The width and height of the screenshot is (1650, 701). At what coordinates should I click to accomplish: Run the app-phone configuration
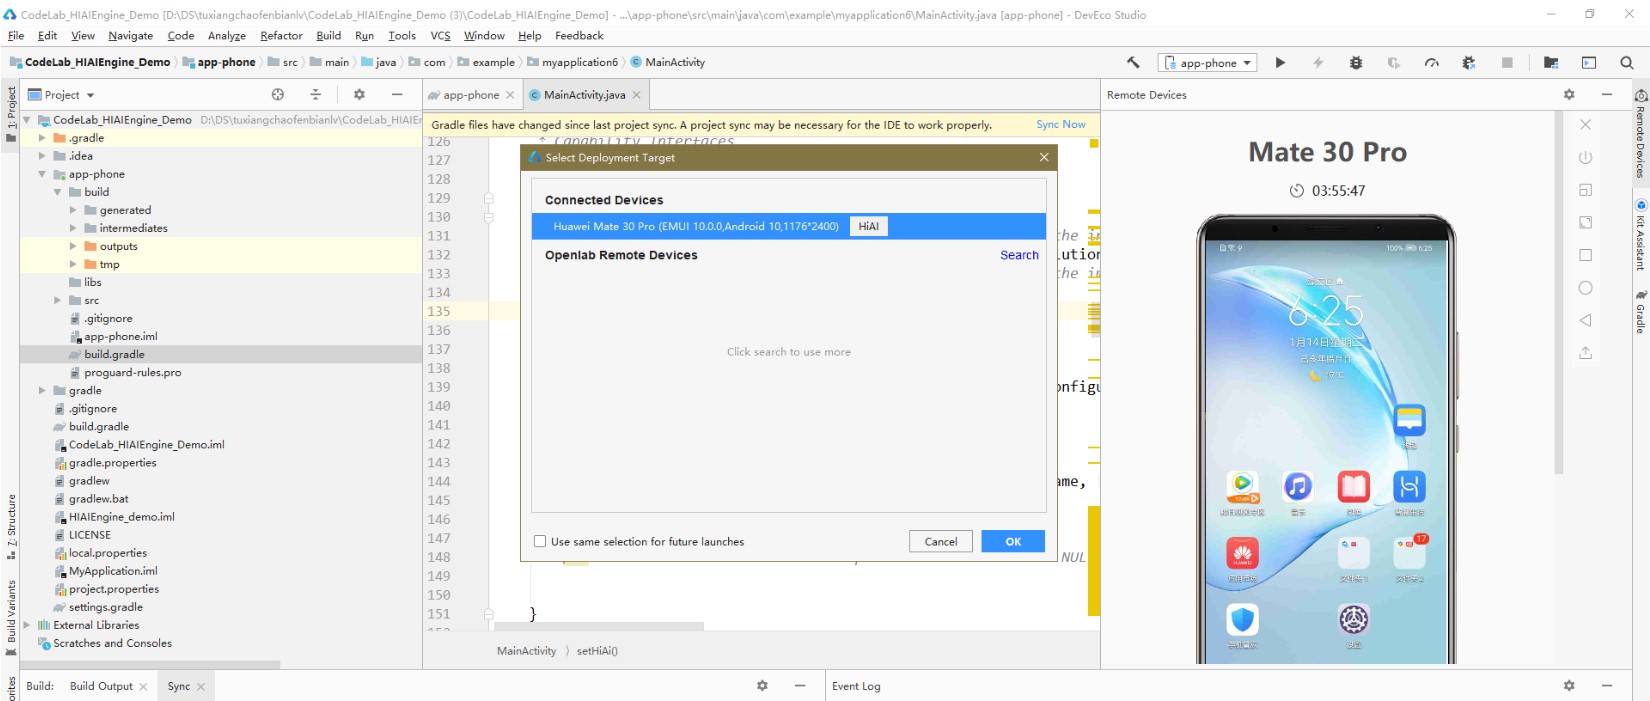tap(1280, 62)
